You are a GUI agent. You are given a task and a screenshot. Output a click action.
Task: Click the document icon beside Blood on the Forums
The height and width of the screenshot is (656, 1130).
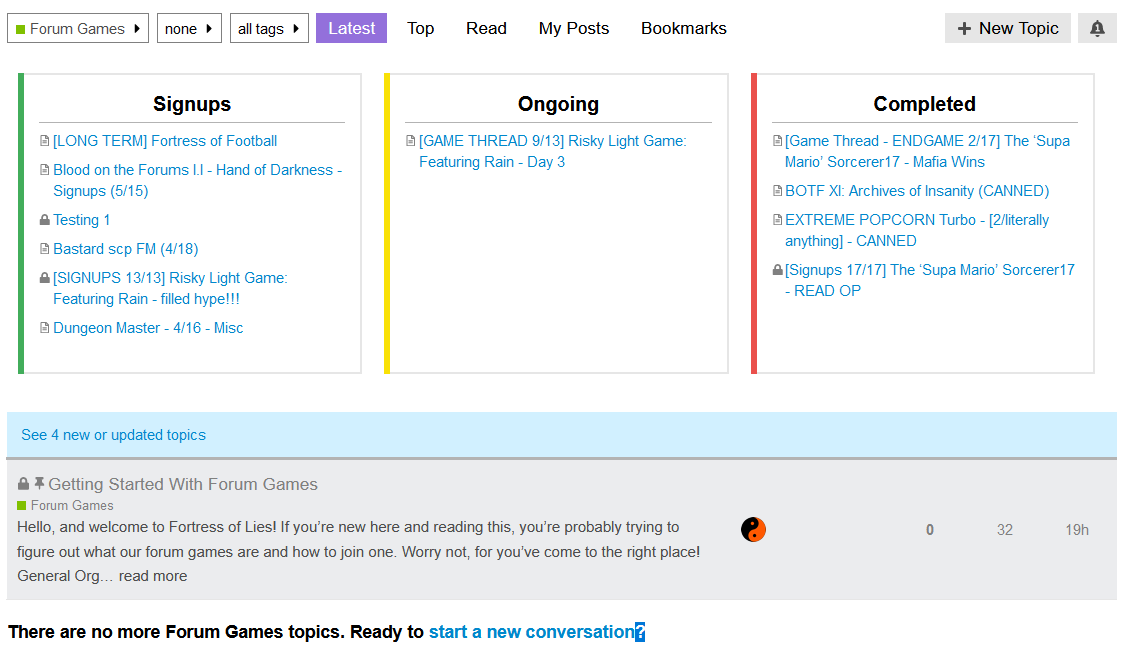coord(45,169)
